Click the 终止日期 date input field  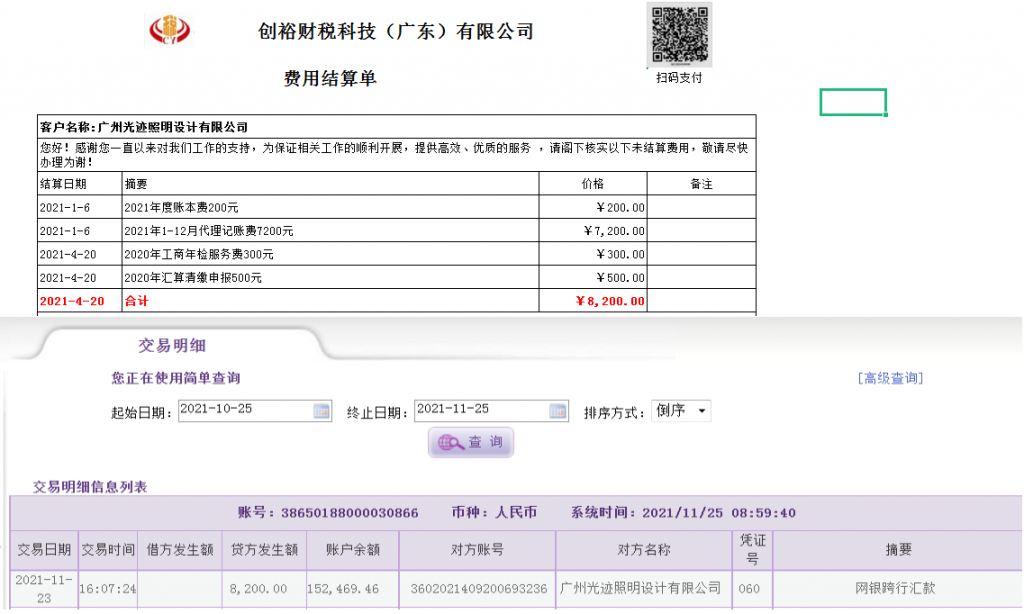[491, 410]
